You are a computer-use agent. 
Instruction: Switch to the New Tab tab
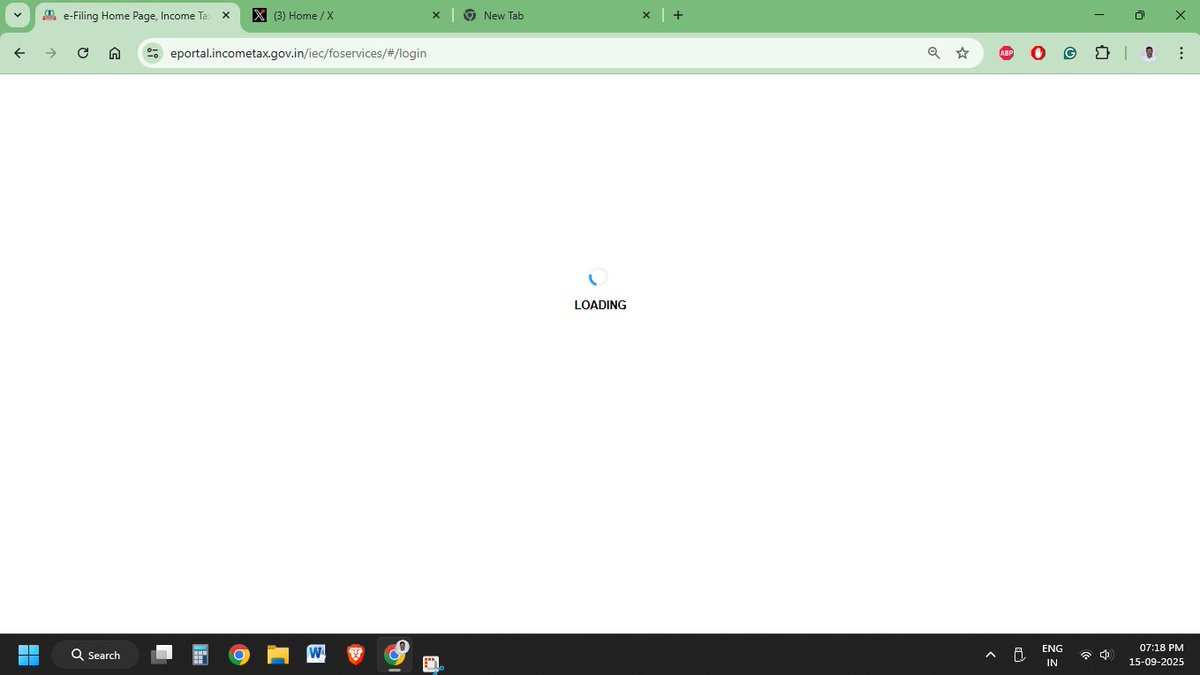click(557, 16)
